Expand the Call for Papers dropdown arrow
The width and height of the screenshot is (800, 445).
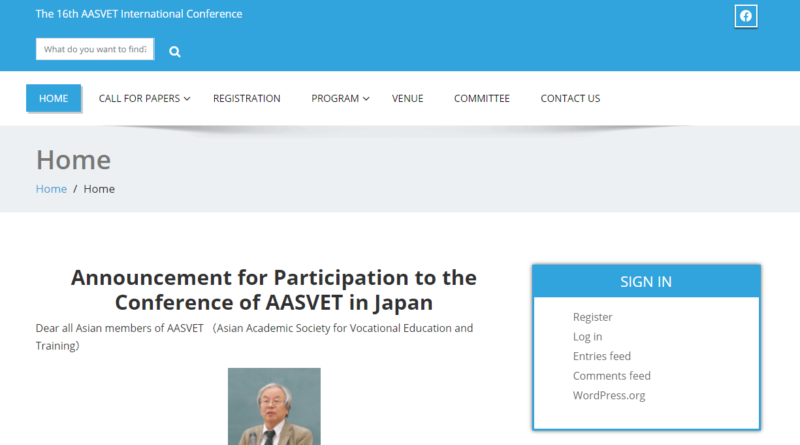187,99
